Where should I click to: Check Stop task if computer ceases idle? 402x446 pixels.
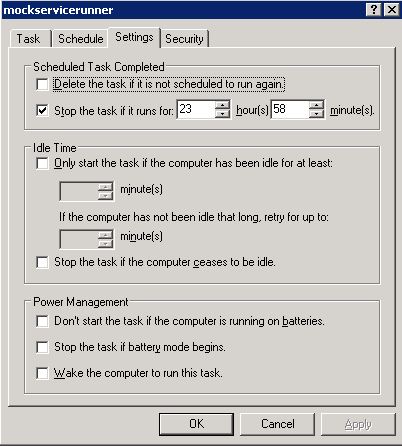[42, 262]
